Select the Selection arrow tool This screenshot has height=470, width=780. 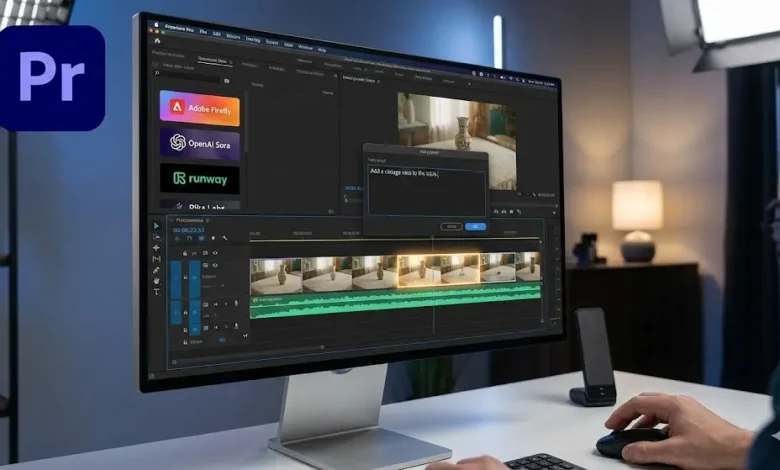[x=156, y=226]
